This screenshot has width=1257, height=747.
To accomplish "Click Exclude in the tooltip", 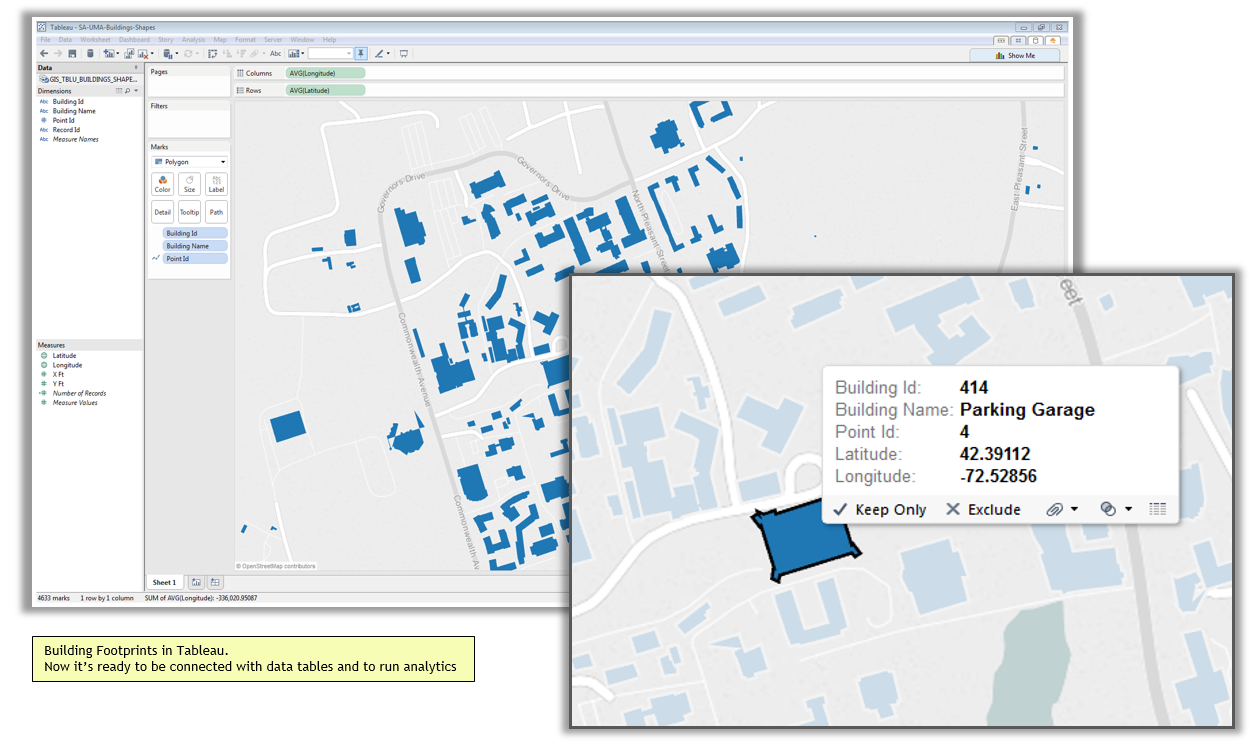I will point(983,509).
